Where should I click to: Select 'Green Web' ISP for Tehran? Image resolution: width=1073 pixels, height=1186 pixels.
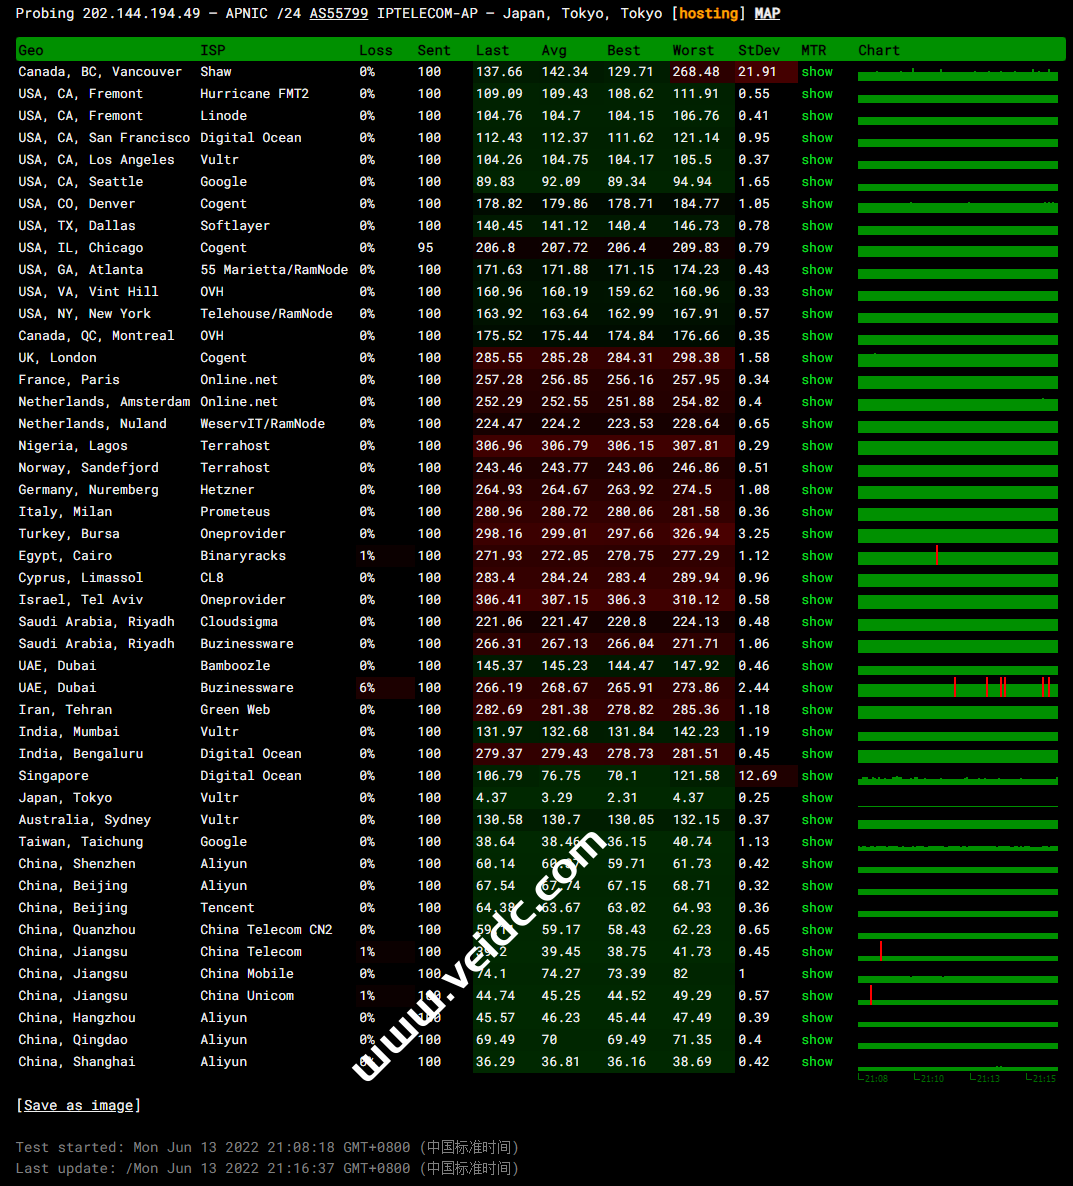click(235, 709)
